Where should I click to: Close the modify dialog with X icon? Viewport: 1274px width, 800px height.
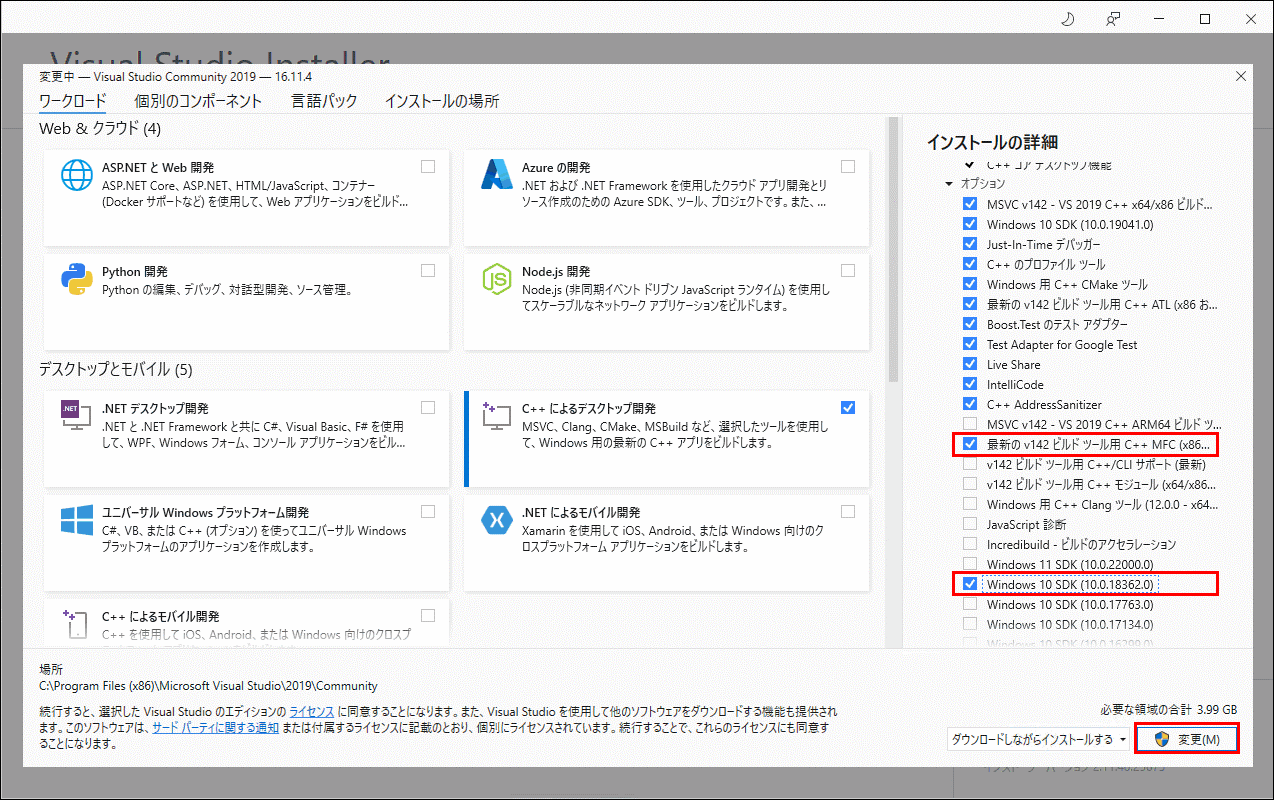(x=1241, y=76)
